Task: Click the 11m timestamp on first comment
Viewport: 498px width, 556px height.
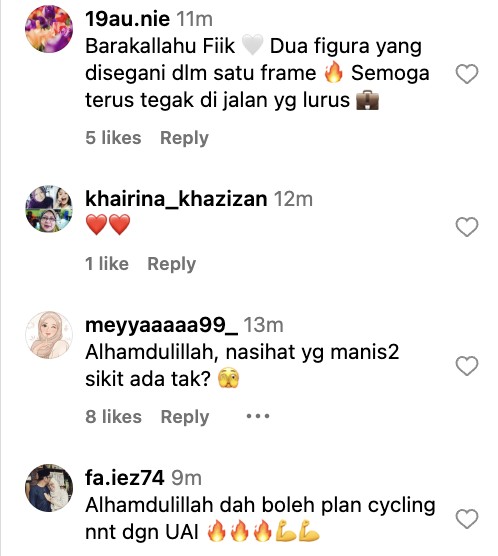Action: pos(195,19)
